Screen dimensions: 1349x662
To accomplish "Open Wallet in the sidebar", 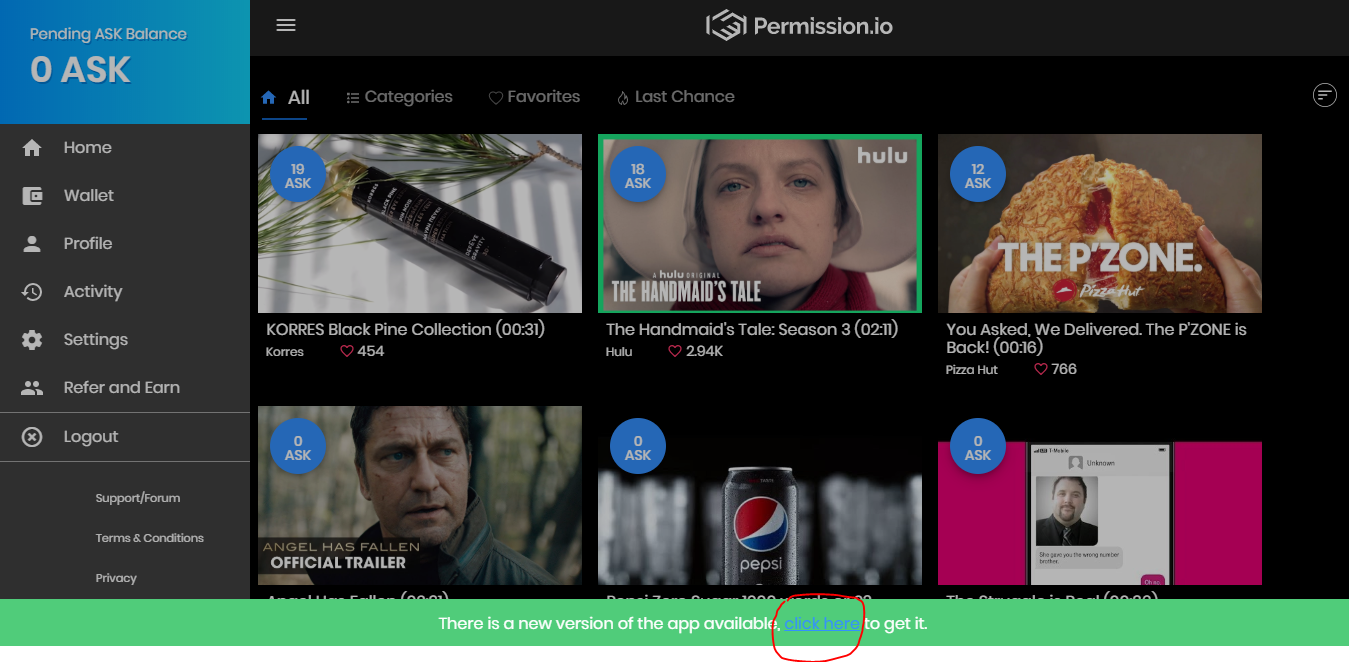I will point(125,196).
